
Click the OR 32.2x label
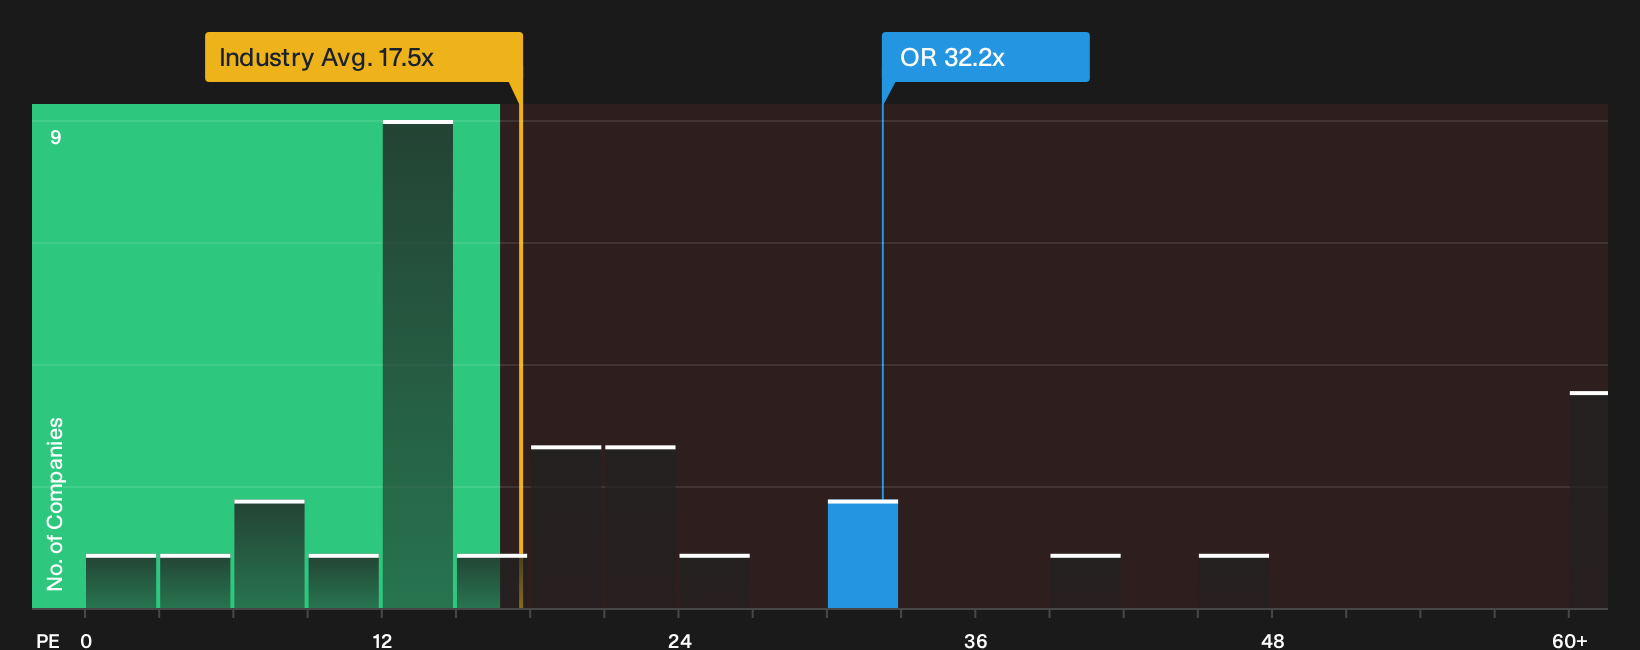[x=985, y=57]
